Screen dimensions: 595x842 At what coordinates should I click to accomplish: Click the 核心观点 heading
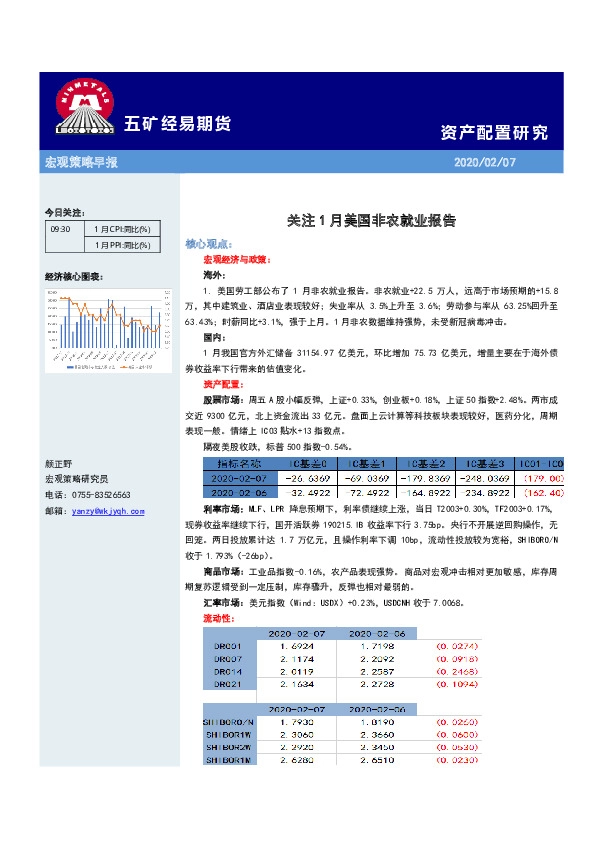click(208, 244)
